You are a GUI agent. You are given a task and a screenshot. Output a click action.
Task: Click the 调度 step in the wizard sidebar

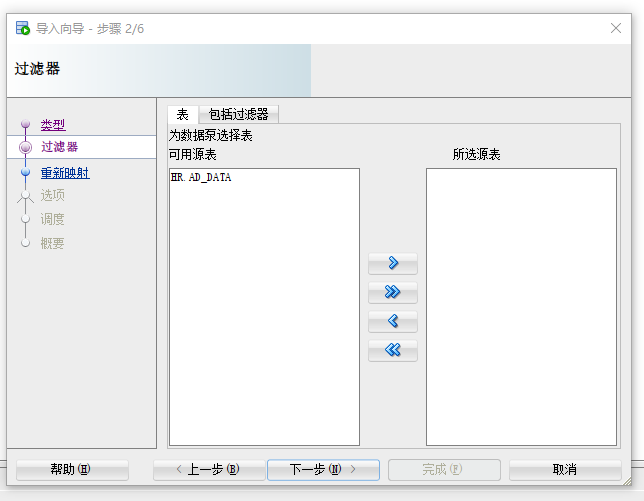pos(53,219)
